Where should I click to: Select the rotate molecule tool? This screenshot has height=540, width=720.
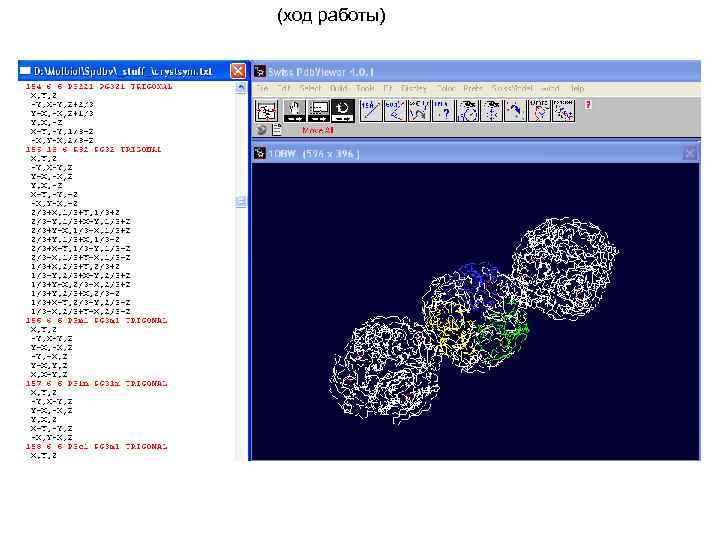click(343, 111)
